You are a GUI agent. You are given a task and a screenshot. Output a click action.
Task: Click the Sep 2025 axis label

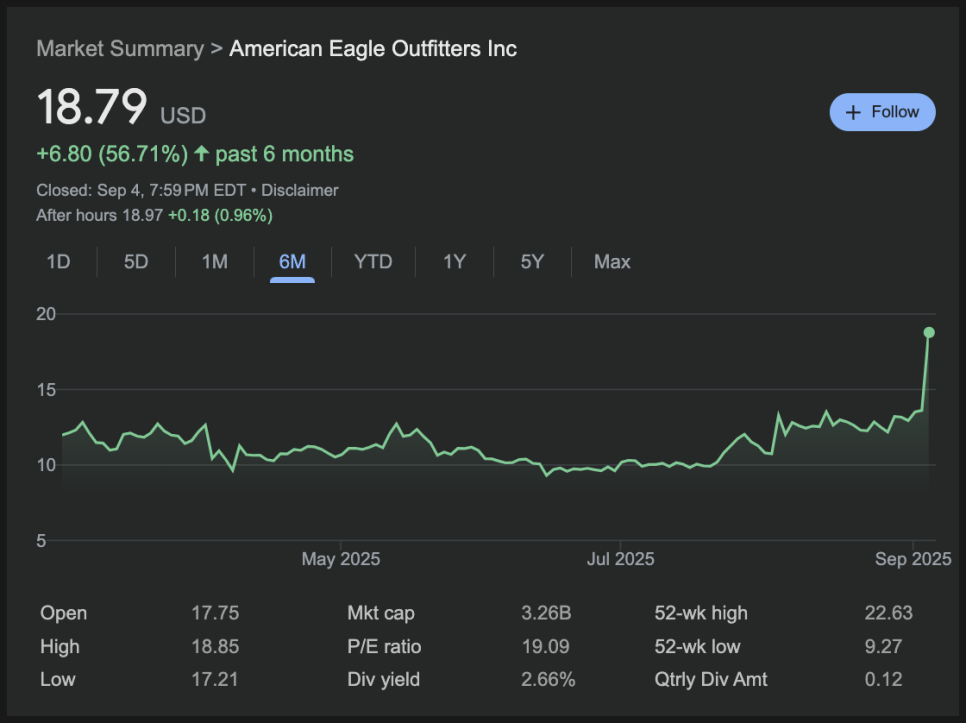913,559
